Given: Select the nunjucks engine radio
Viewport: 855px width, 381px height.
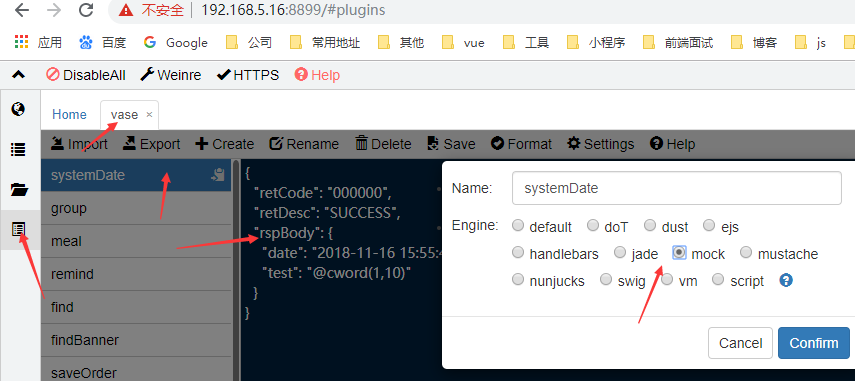Looking at the screenshot, I should [518, 280].
